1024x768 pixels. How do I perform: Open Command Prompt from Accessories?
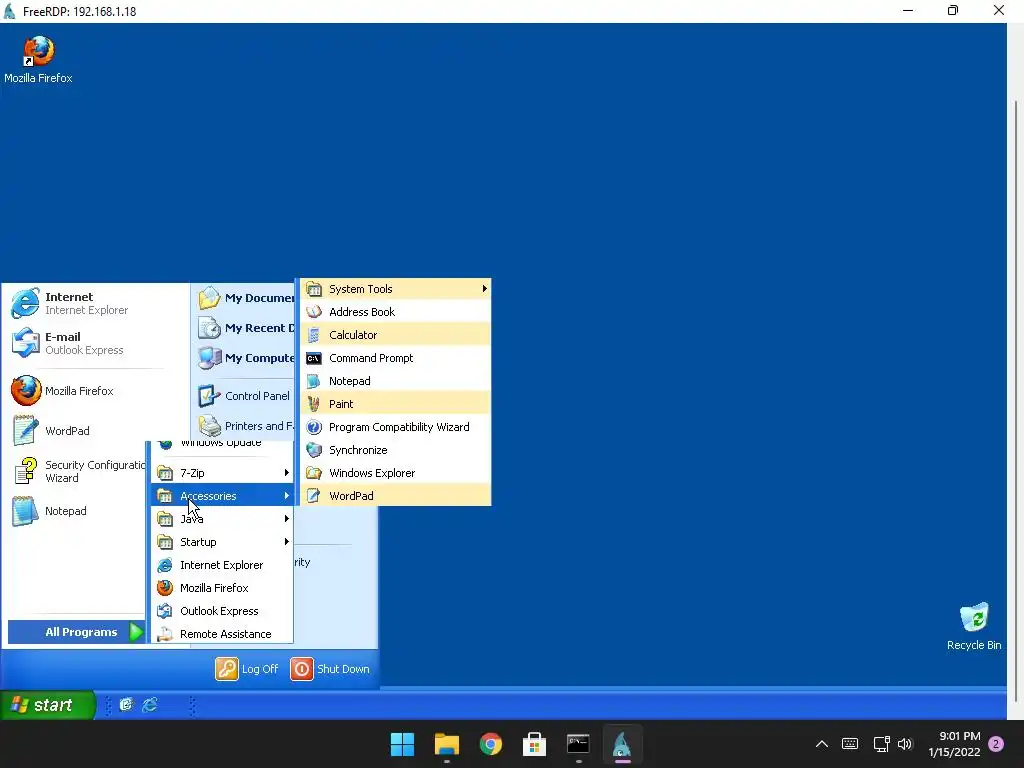point(396,358)
